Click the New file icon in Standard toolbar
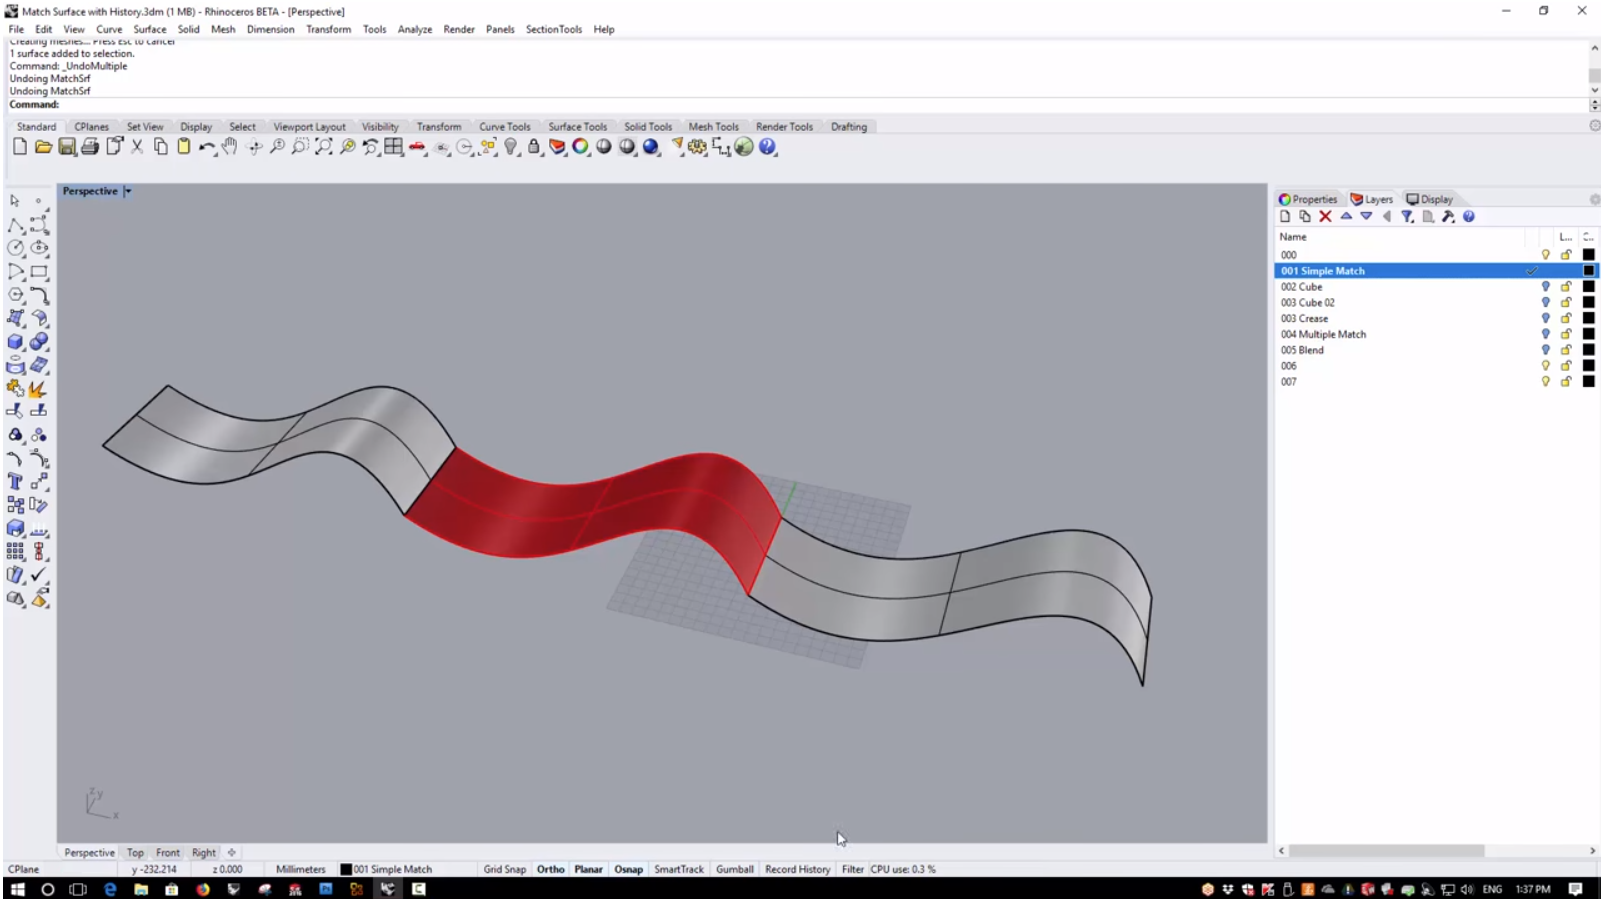 tap(20, 147)
